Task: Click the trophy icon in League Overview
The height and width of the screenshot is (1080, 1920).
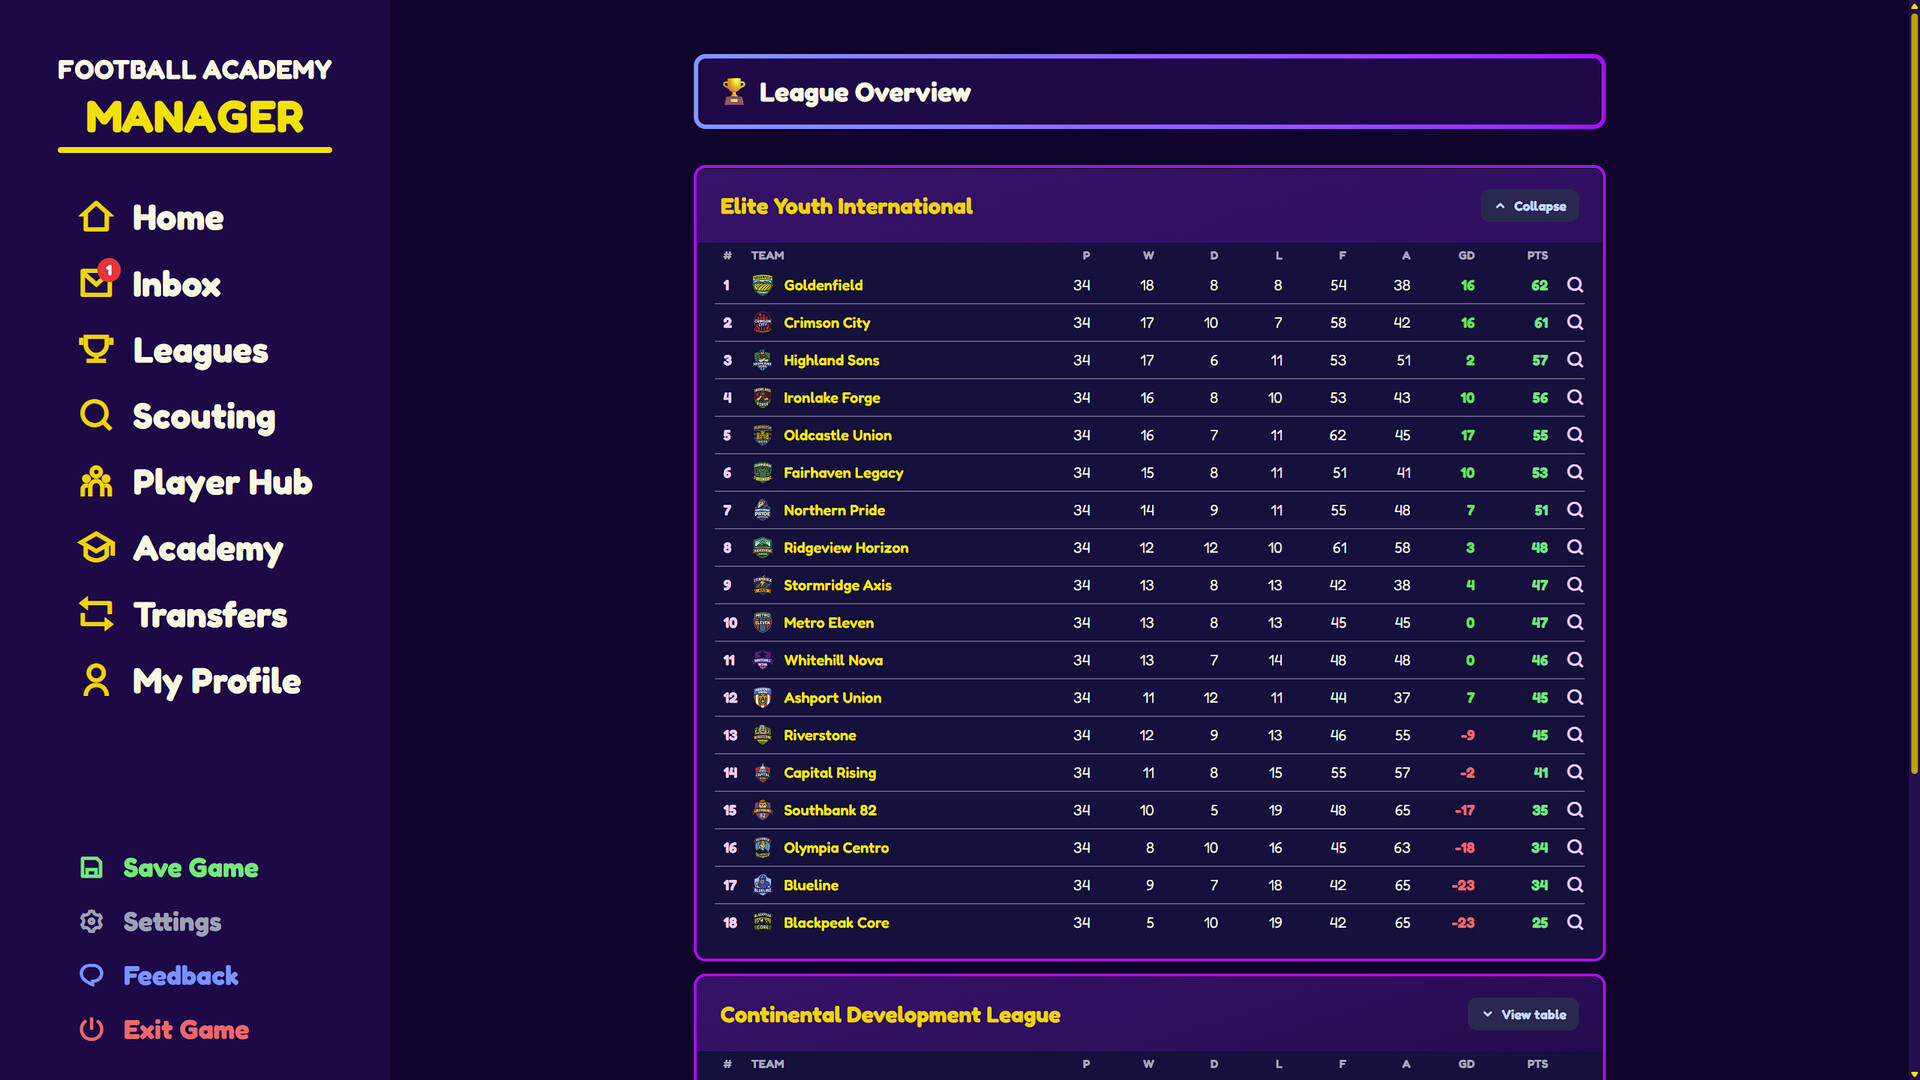Action: click(734, 92)
